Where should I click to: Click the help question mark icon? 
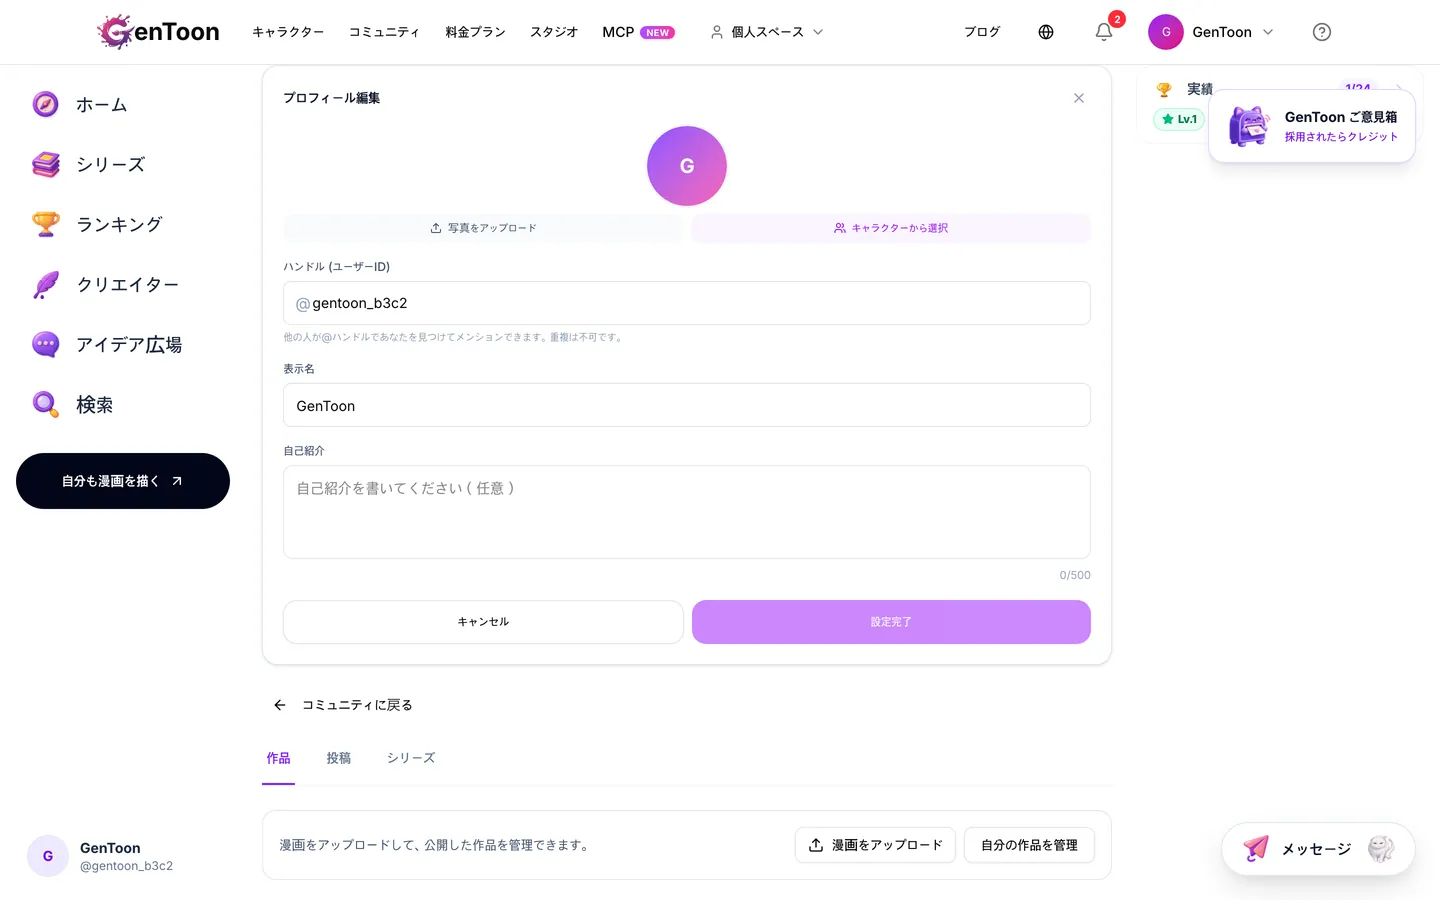coord(1322,32)
